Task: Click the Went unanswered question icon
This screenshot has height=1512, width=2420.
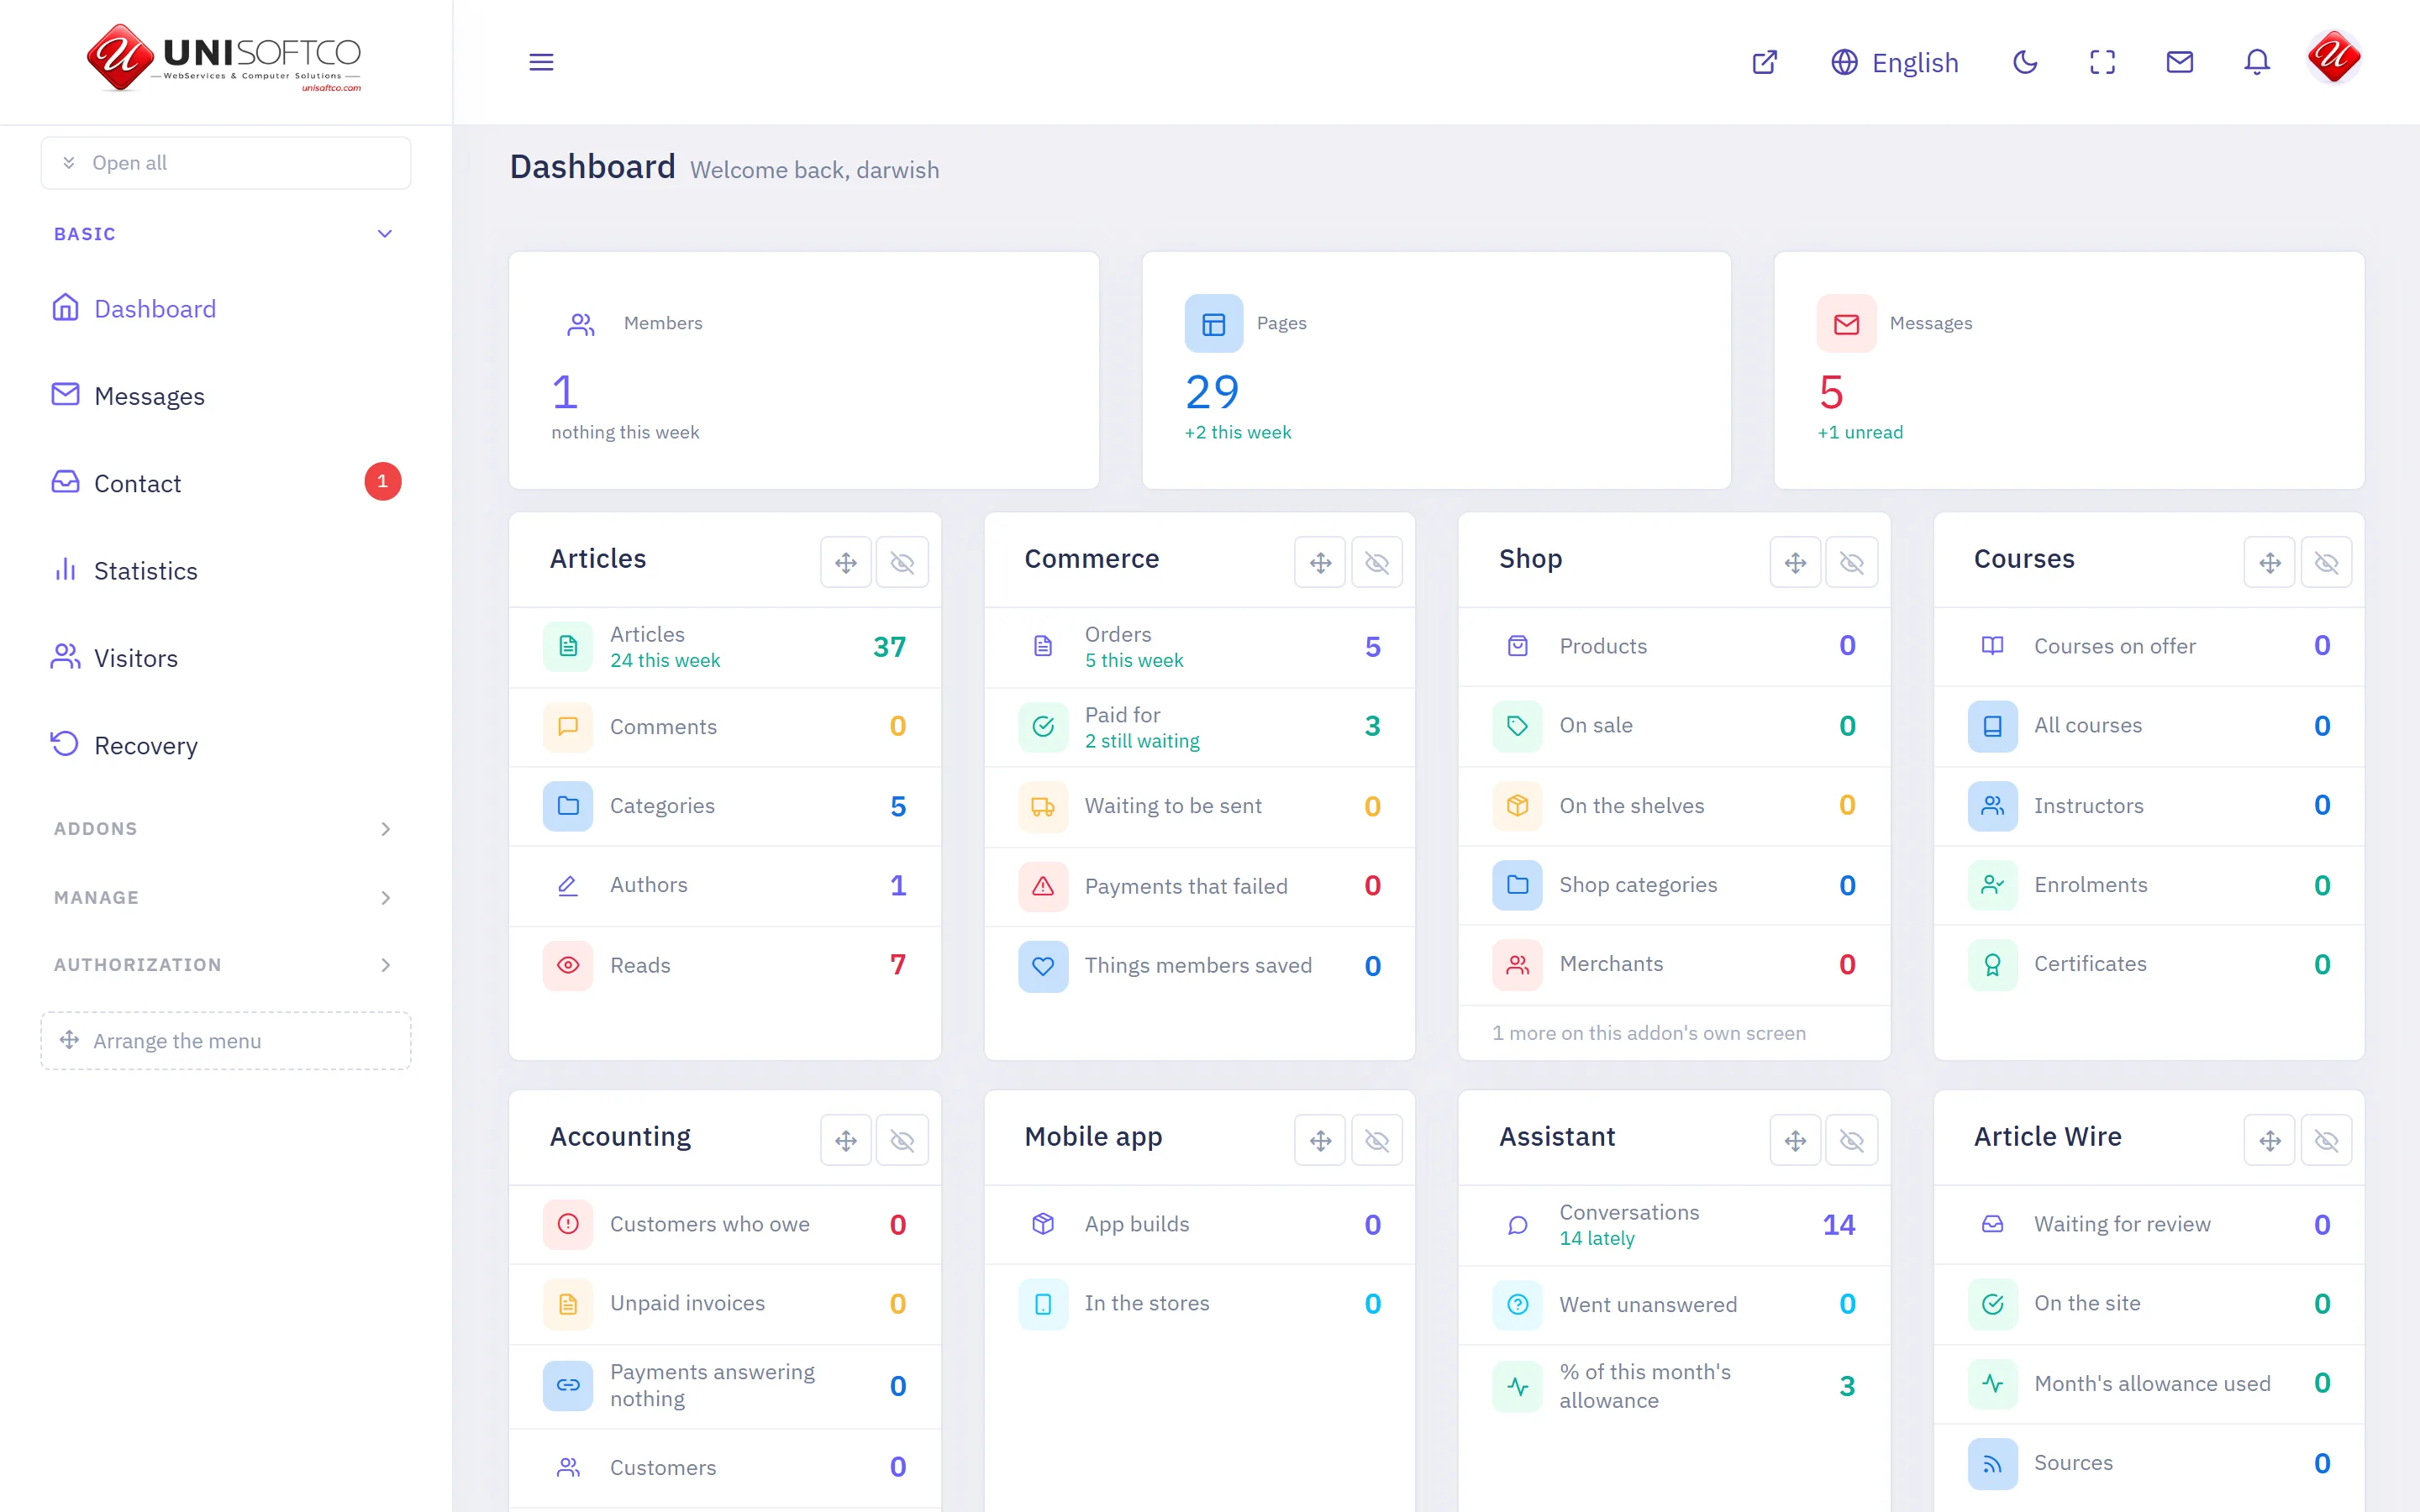Action: pyautogui.click(x=1518, y=1304)
